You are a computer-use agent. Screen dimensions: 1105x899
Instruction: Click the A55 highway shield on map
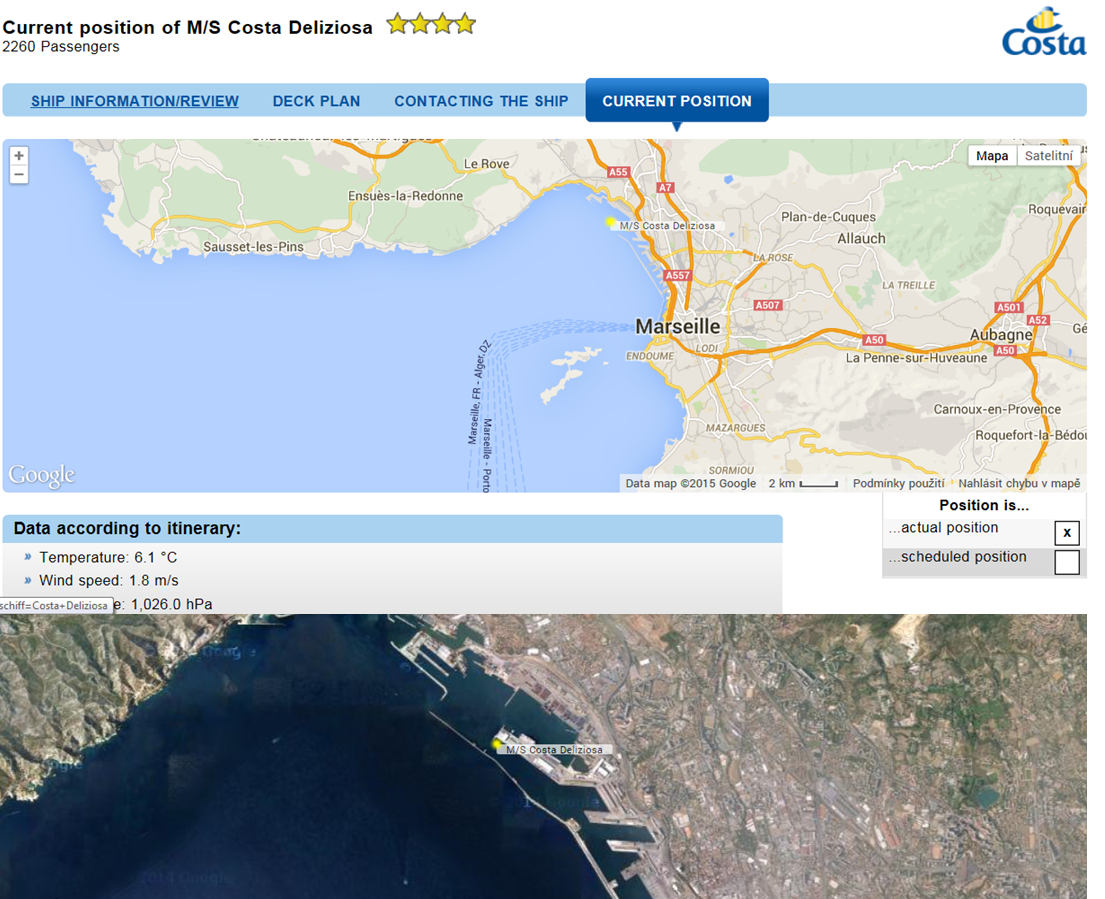[618, 172]
